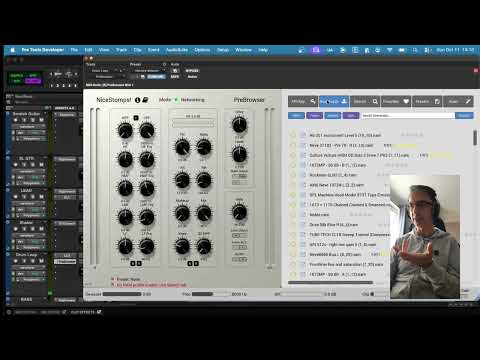Screen dimensions: 480x360
Task: Solo the Scratch Guitar track
Action: (33, 120)
